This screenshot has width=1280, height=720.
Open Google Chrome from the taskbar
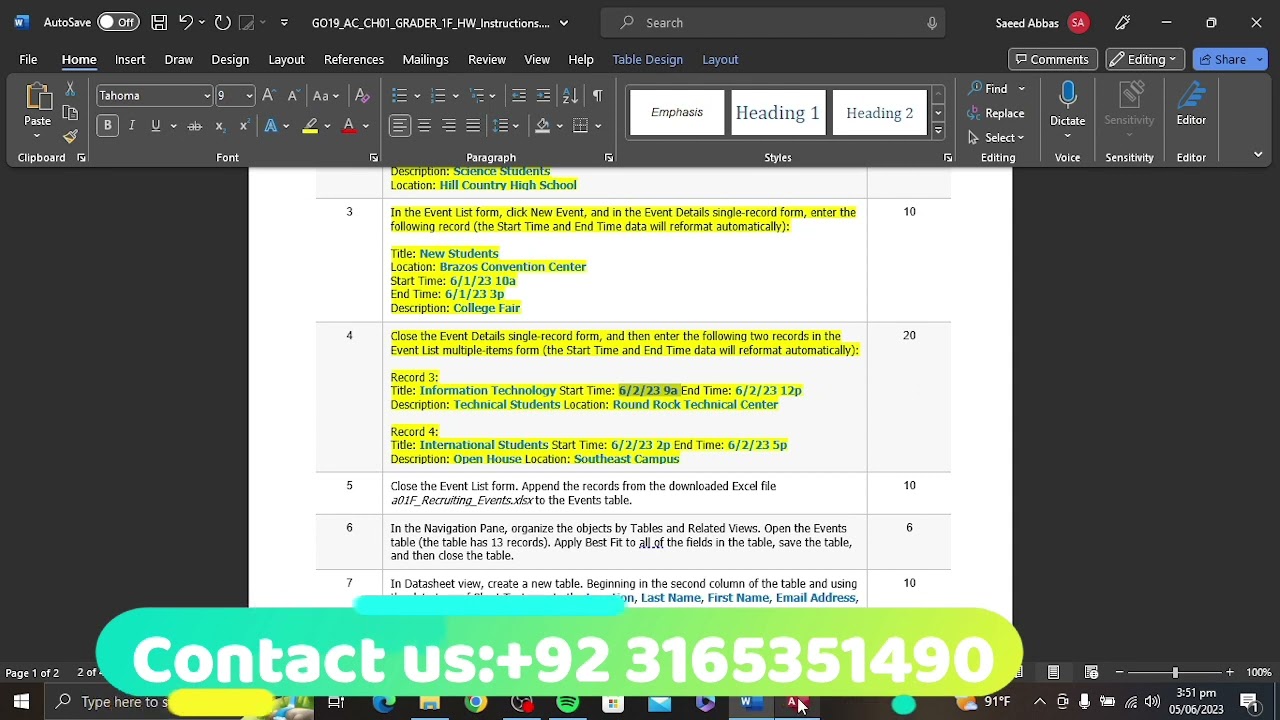tap(476, 703)
